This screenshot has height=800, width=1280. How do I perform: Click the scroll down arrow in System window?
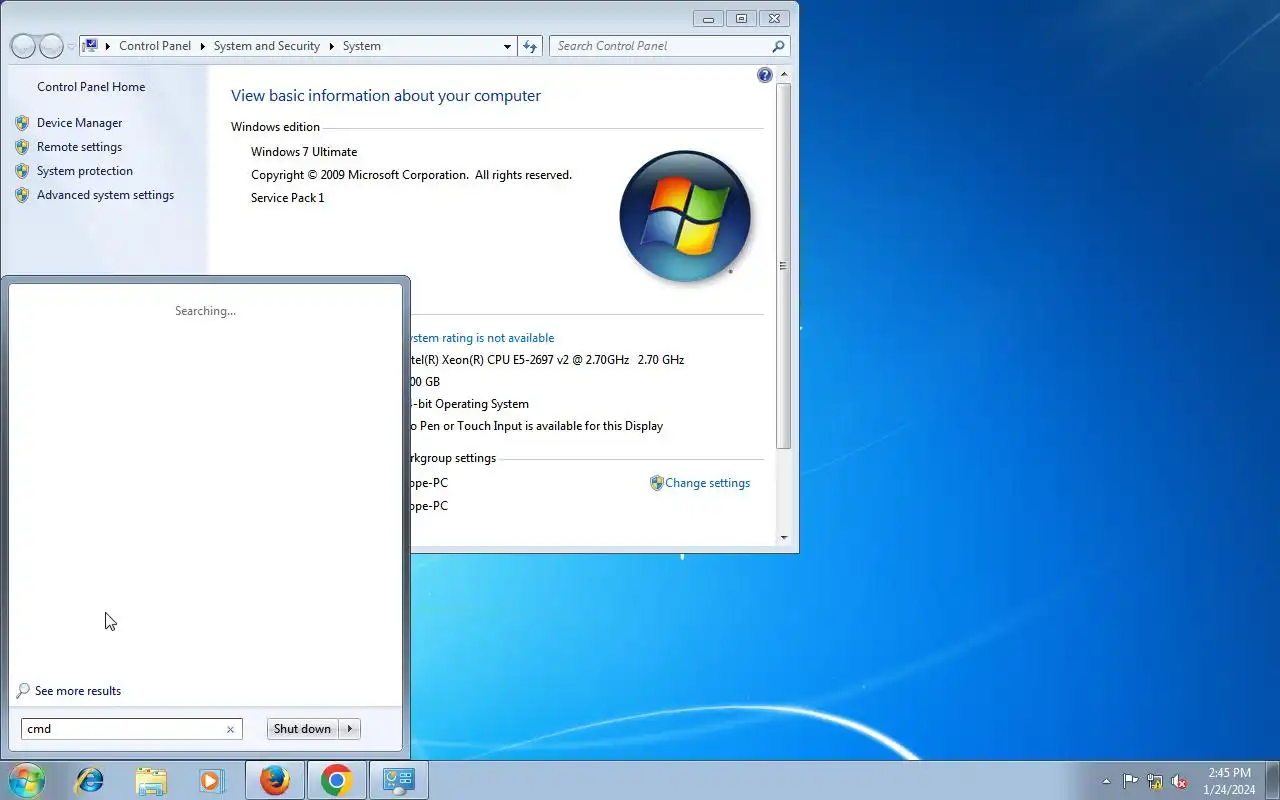point(784,537)
